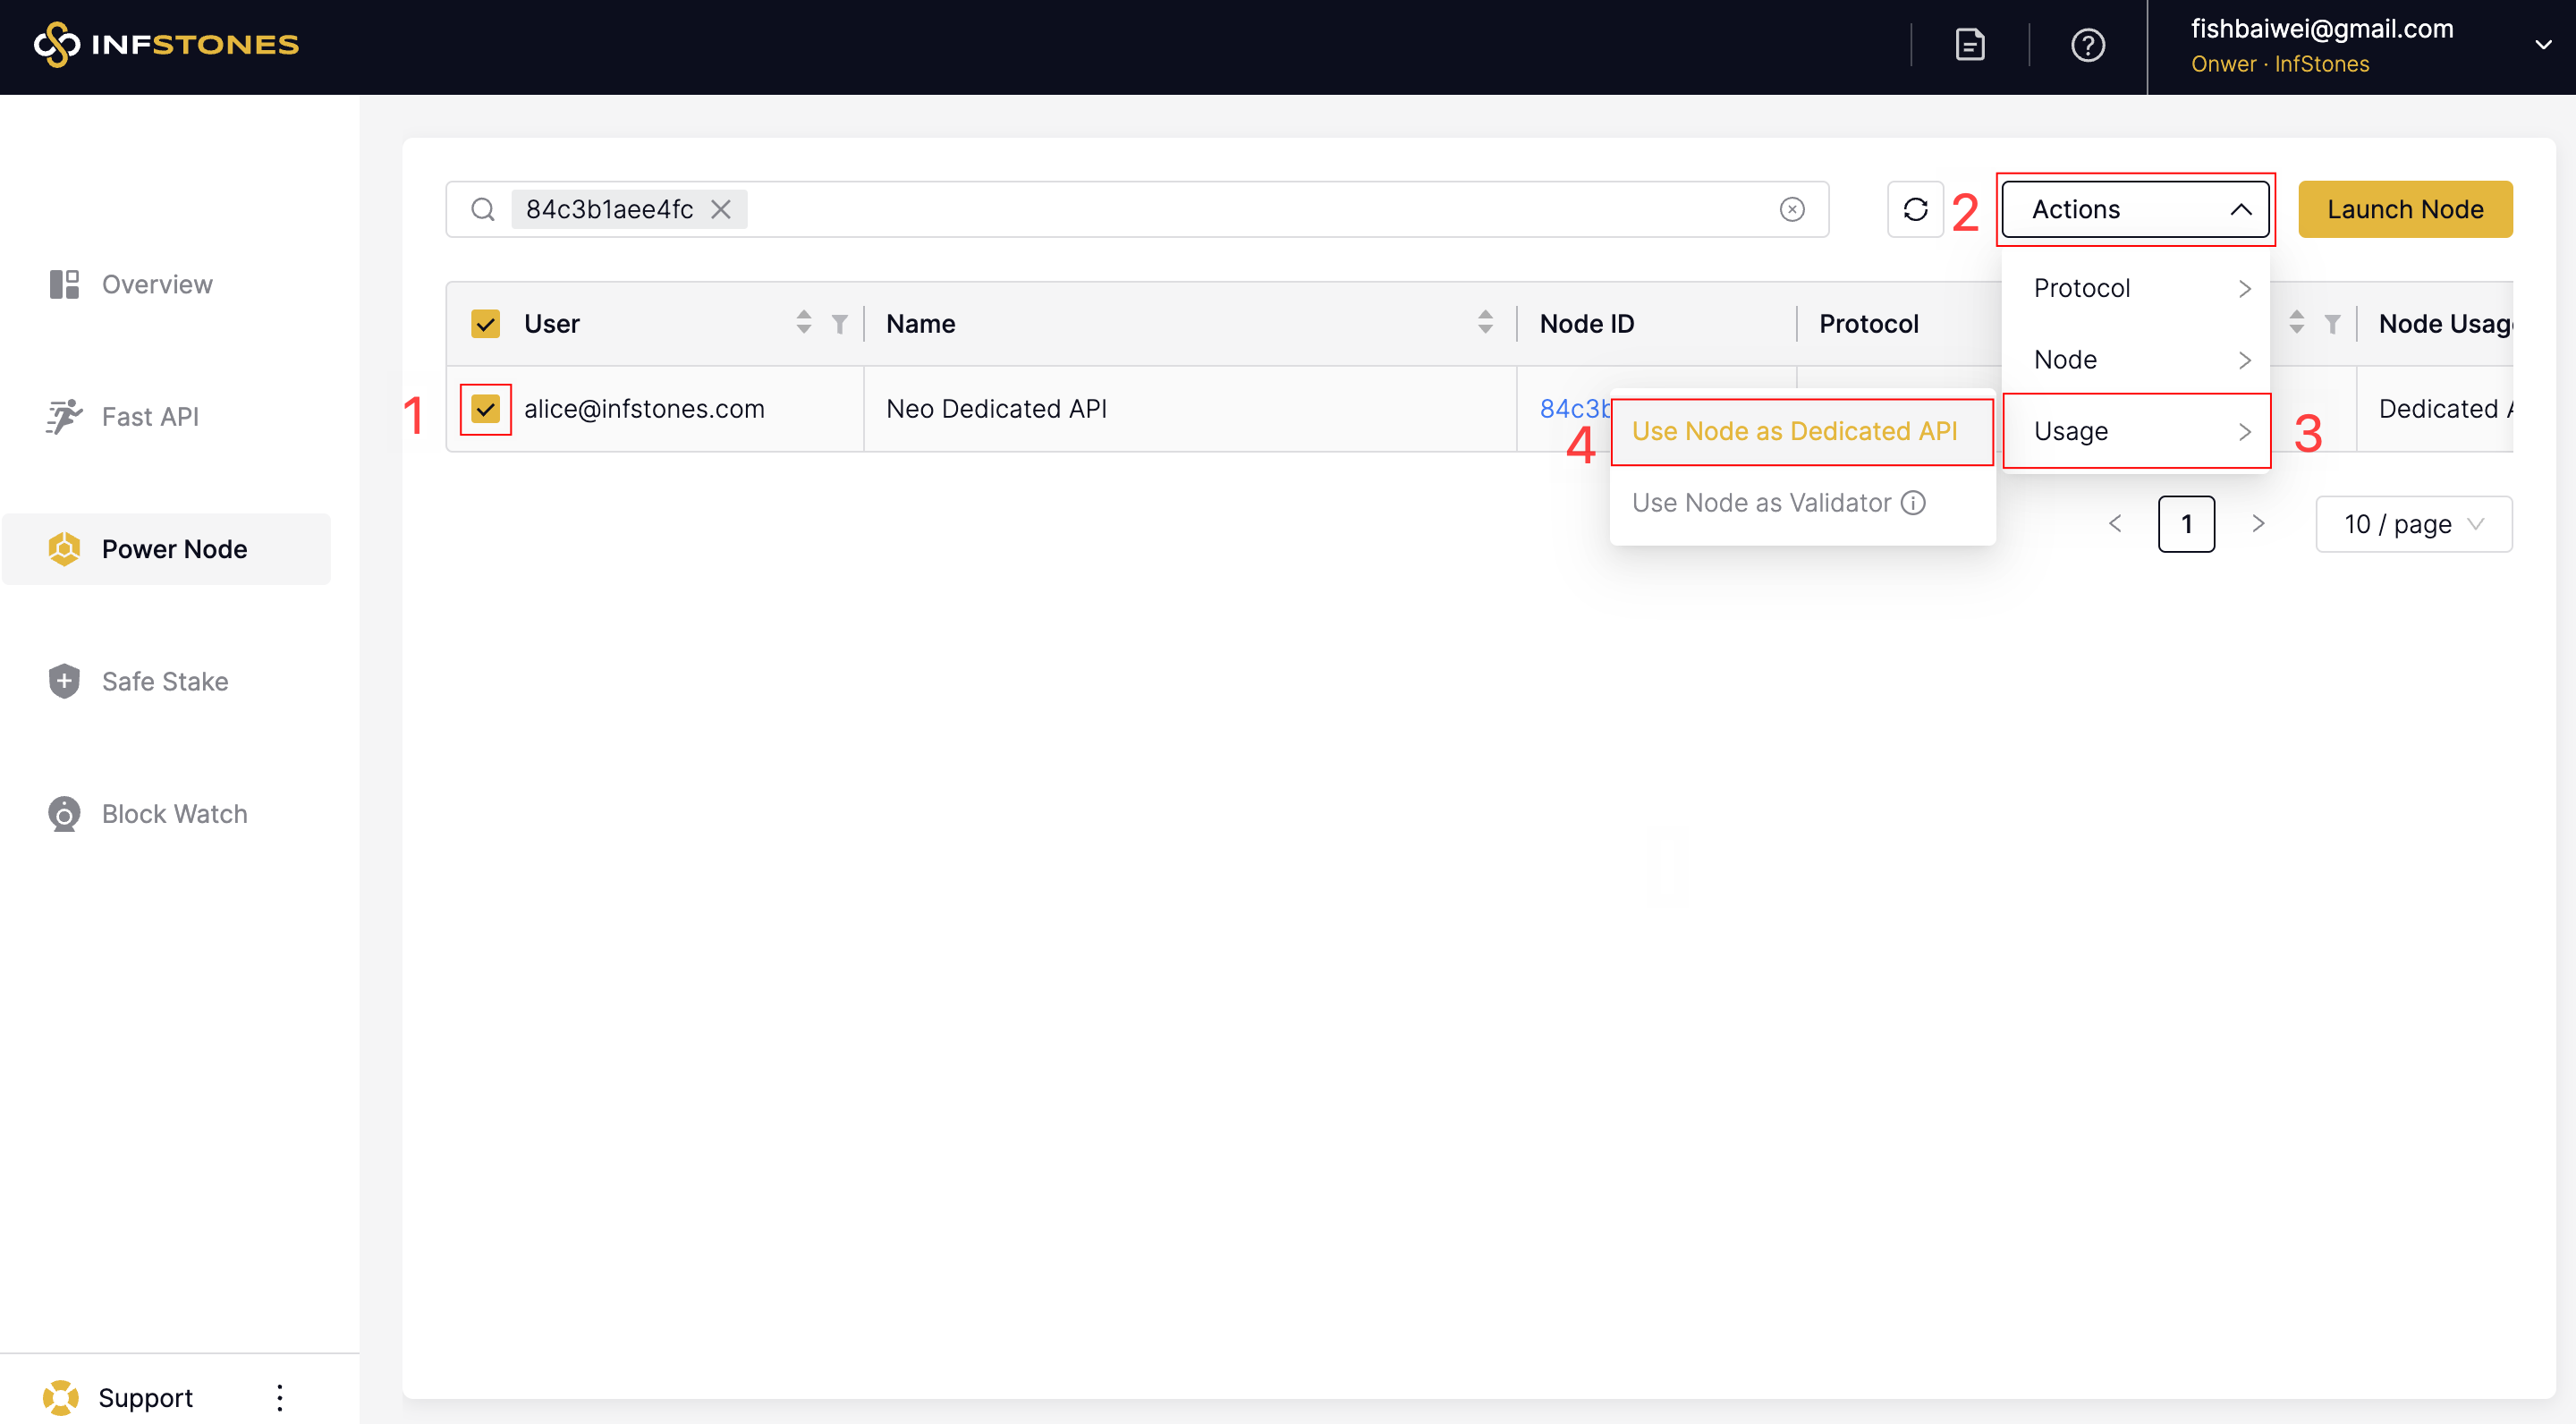Click the User column filter icon
Screen dimensions: 2576x1424
point(839,324)
